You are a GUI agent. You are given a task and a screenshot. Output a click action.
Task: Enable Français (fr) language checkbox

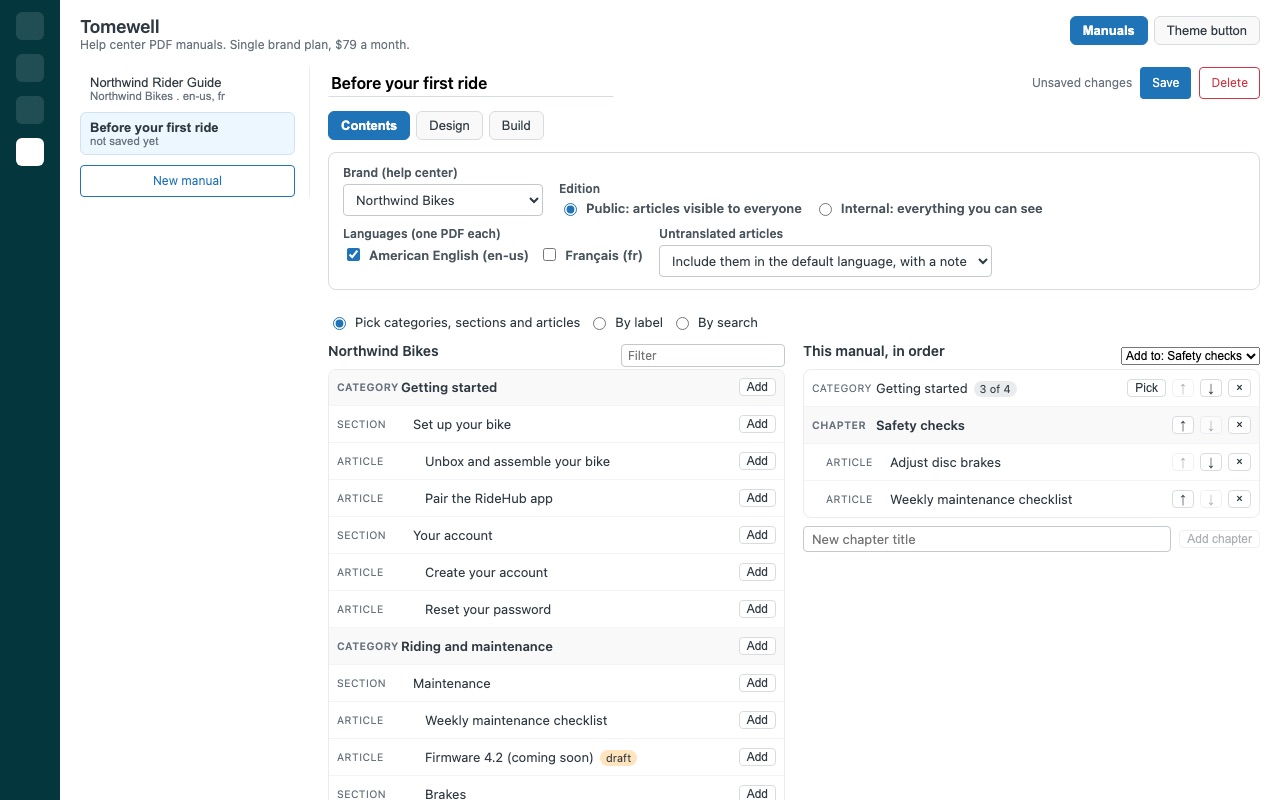pos(549,255)
